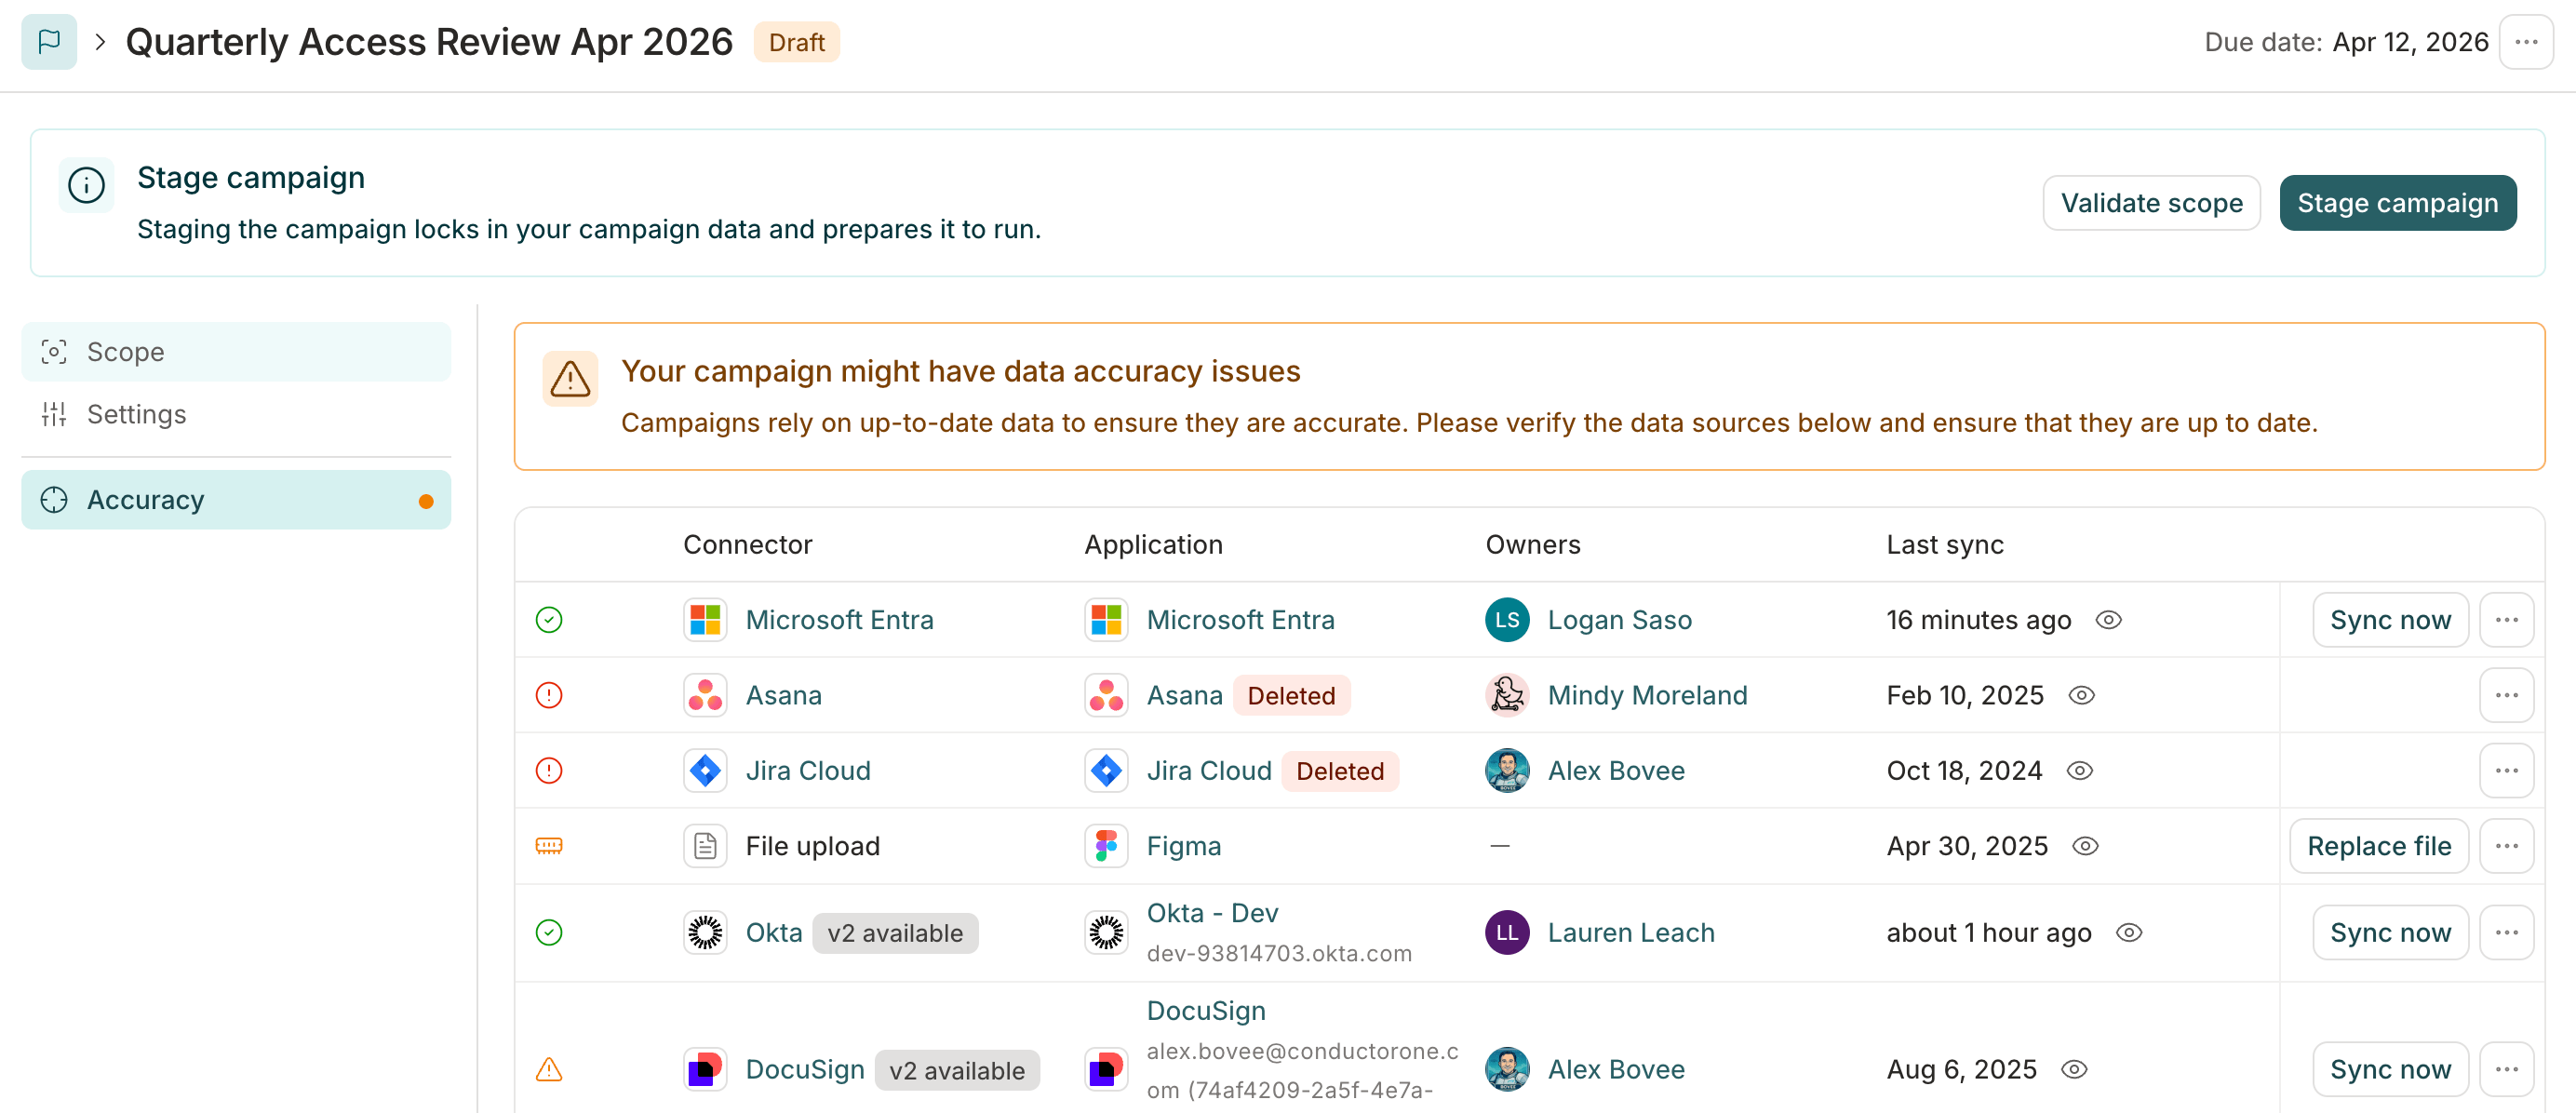Open the Okta - Dev application link
The width and height of the screenshot is (2576, 1113).
[x=1212, y=913]
